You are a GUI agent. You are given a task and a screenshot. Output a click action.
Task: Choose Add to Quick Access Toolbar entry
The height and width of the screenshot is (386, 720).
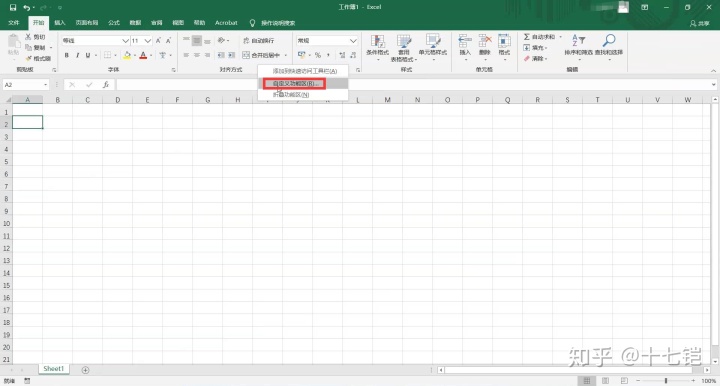coord(303,71)
